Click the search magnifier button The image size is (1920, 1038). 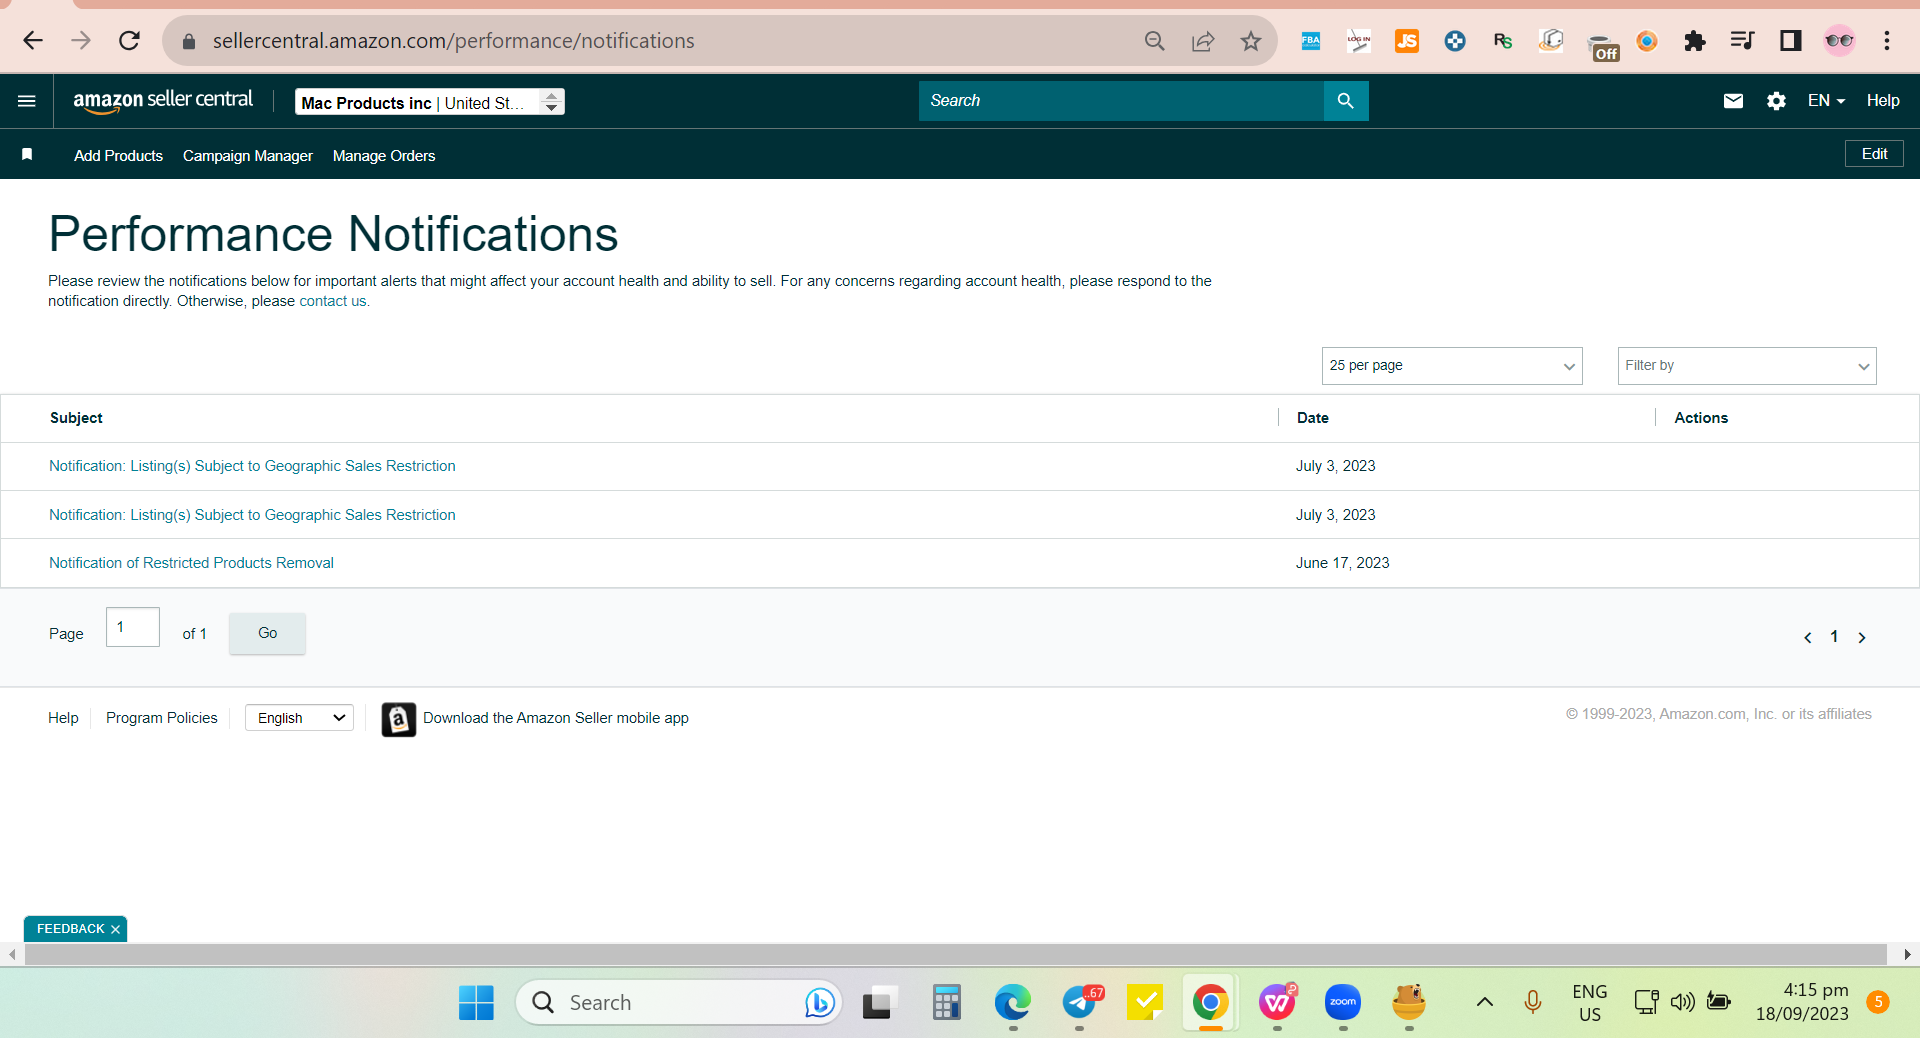click(x=1346, y=101)
